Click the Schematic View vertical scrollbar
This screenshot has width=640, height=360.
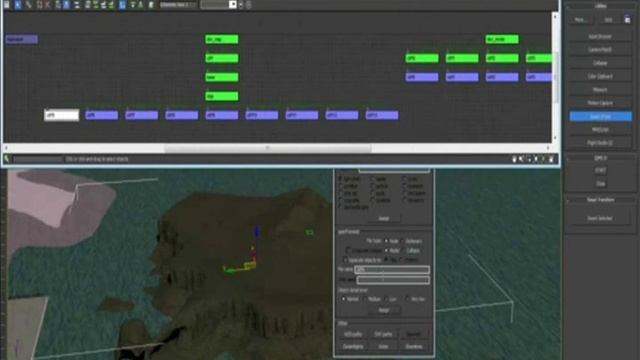click(555, 77)
